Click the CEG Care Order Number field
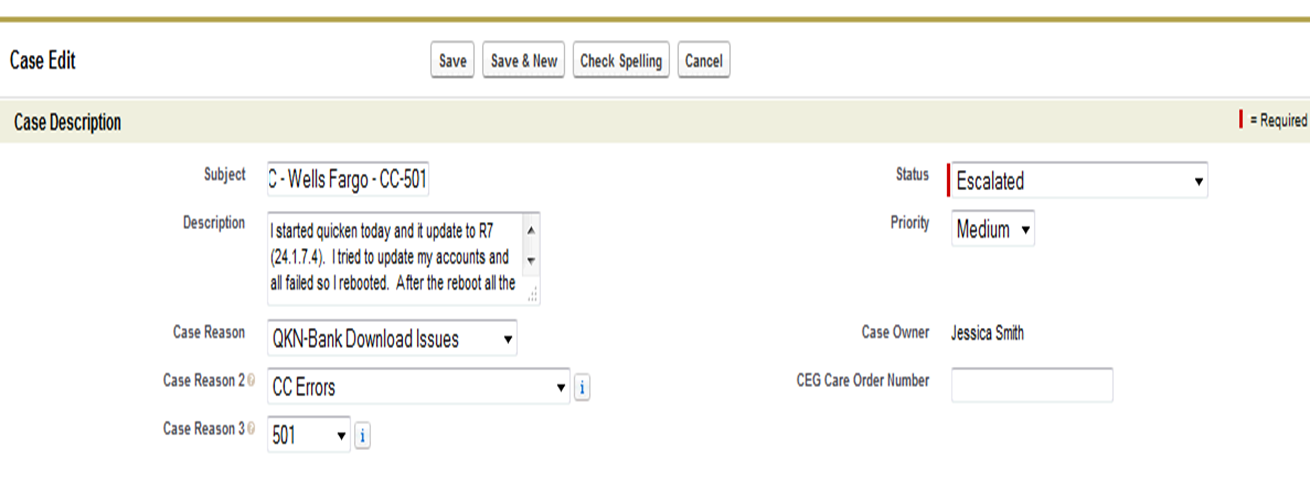The image size is (1310, 479). pos(1031,384)
